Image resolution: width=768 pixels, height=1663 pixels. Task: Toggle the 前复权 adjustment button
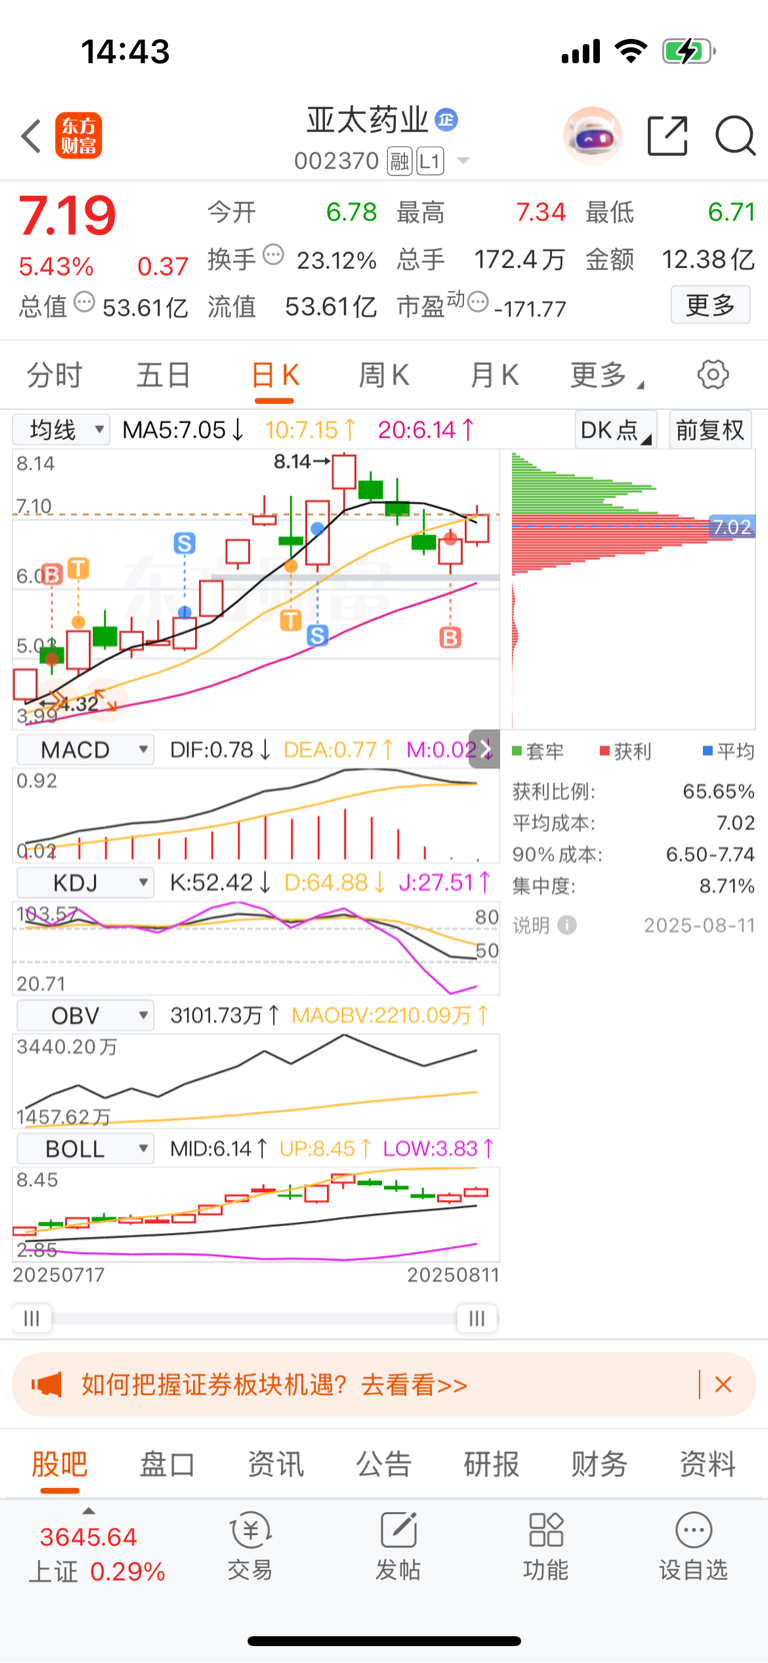710,430
